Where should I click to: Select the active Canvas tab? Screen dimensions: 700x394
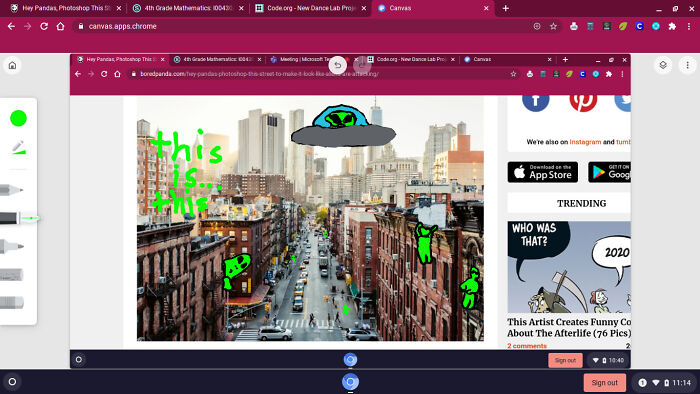click(x=433, y=8)
